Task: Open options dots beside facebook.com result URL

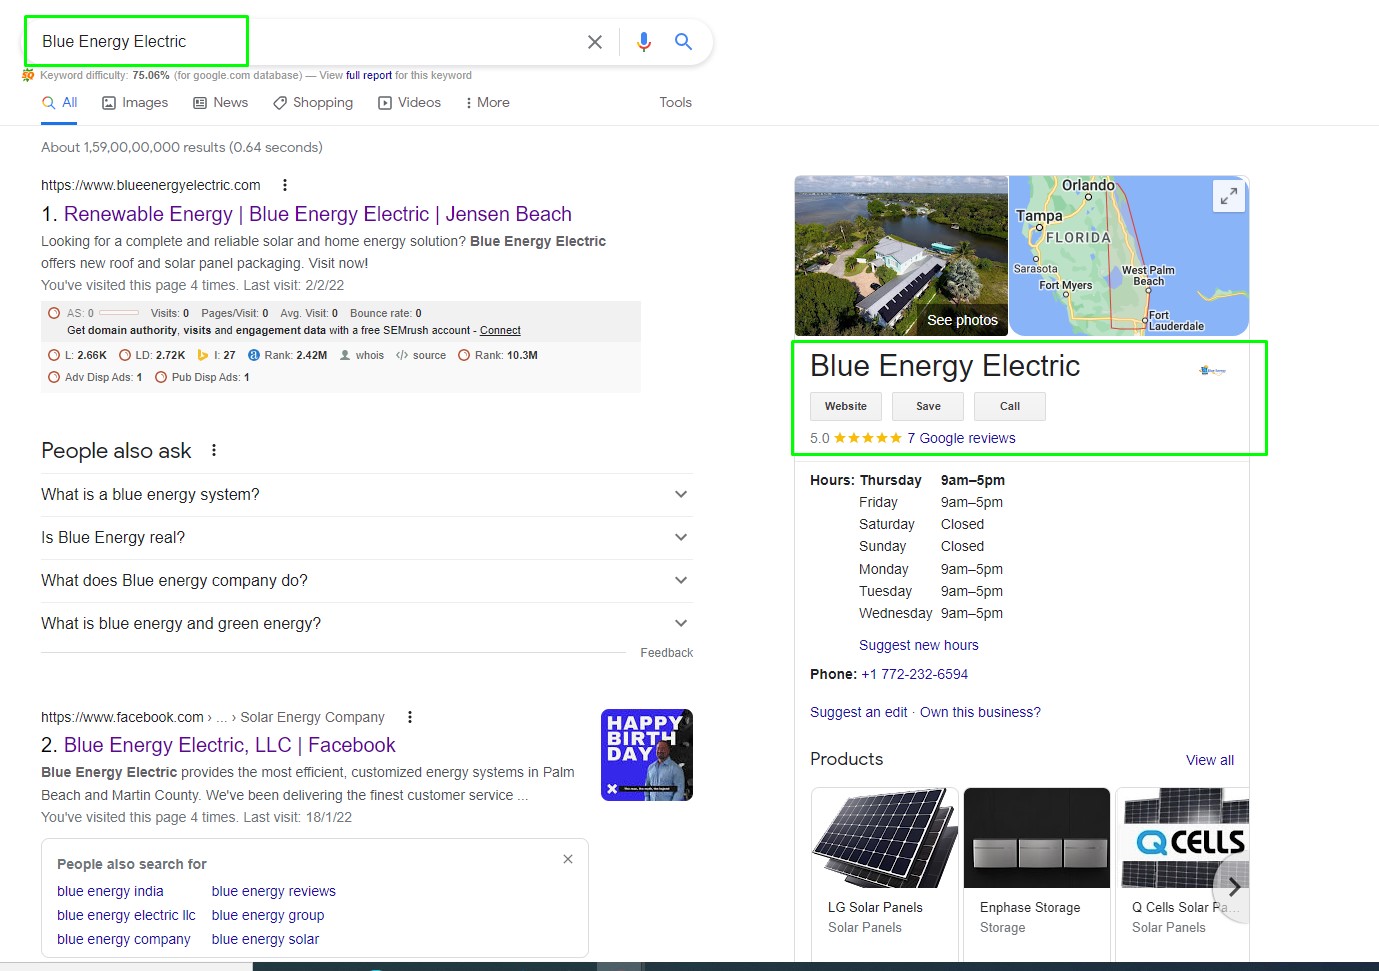Action: [410, 717]
